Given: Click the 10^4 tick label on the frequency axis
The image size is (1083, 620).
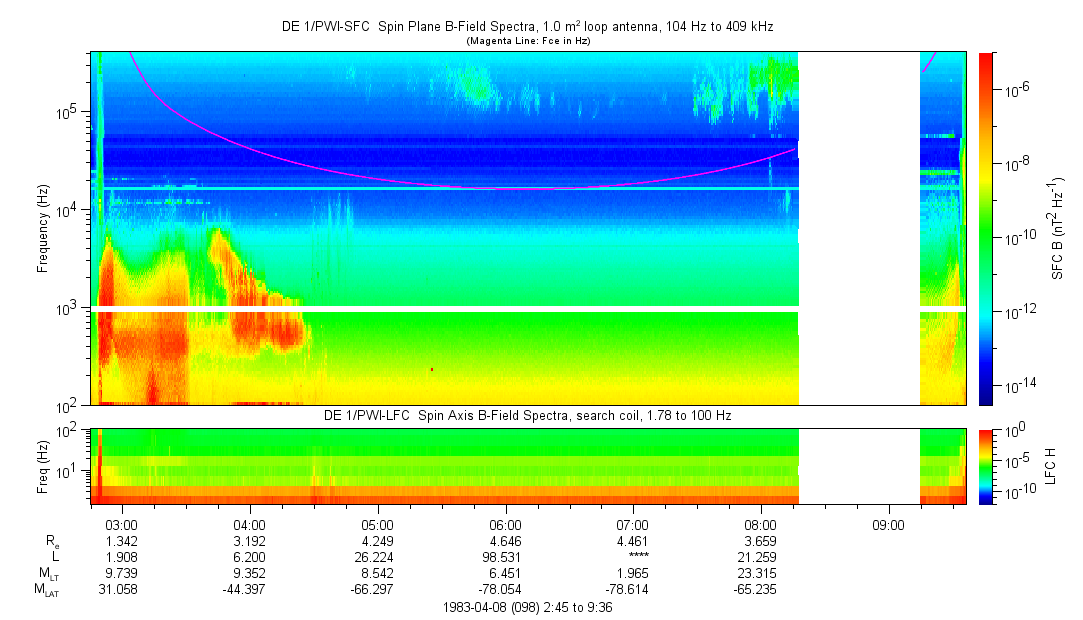Looking at the screenshot, I should coord(70,211).
